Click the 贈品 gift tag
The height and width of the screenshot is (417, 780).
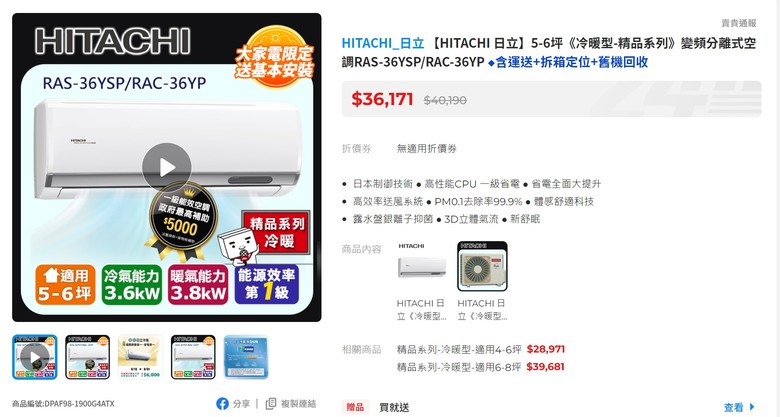point(355,408)
